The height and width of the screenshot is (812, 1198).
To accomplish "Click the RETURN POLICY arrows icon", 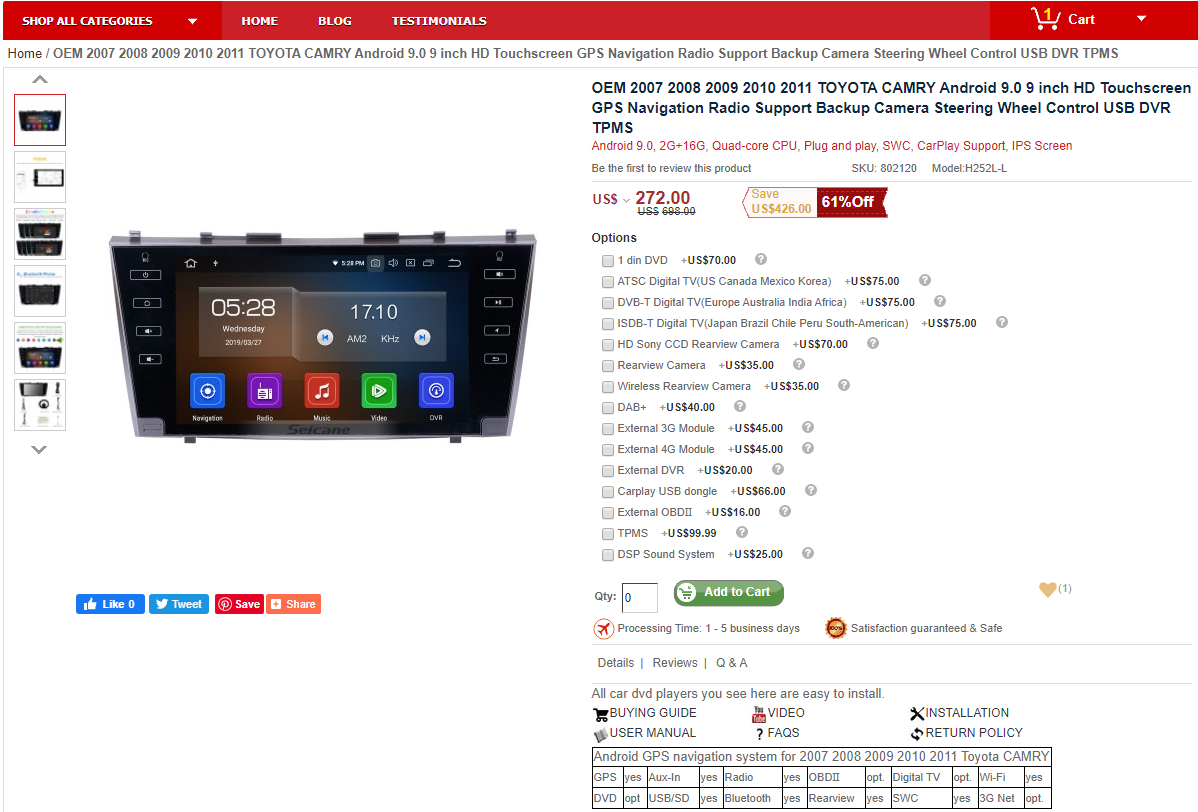I will pos(917,734).
